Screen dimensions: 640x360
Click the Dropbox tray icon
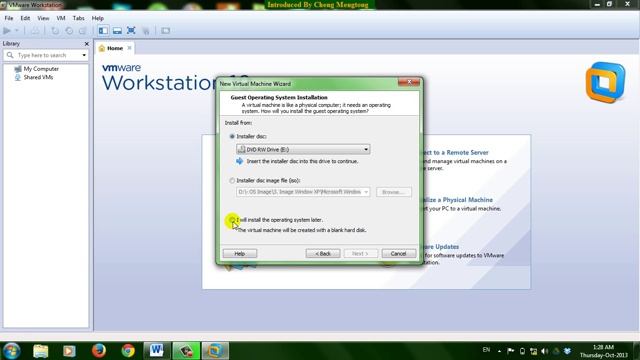(567, 351)
